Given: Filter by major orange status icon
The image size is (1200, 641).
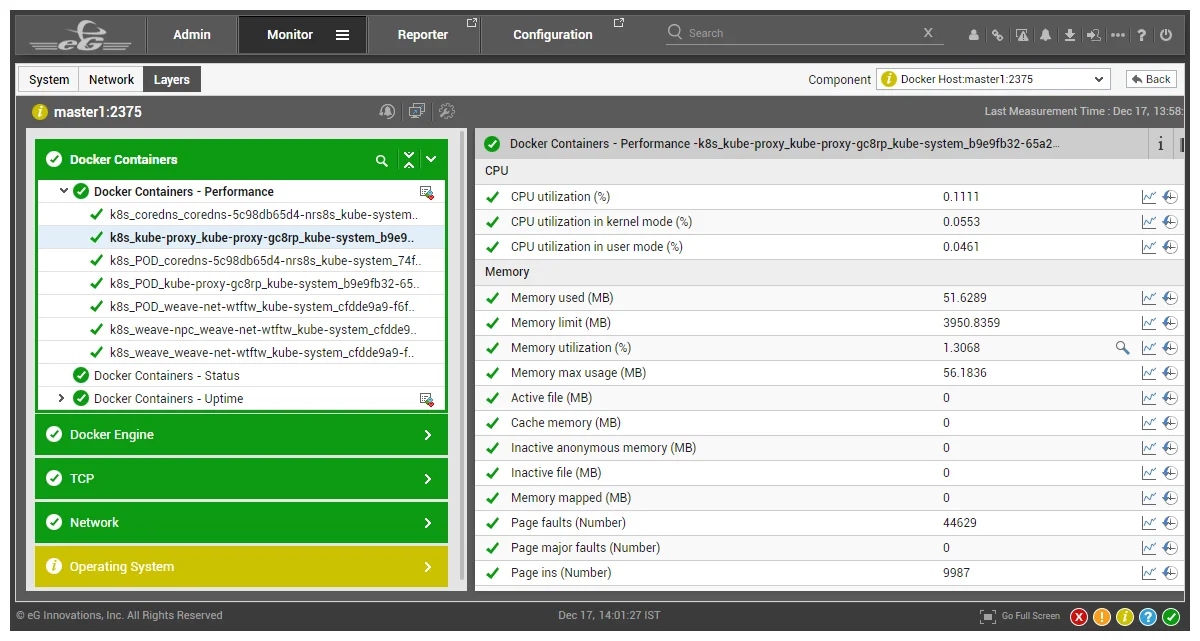Looking at the screenshot, I should 1102,617.
